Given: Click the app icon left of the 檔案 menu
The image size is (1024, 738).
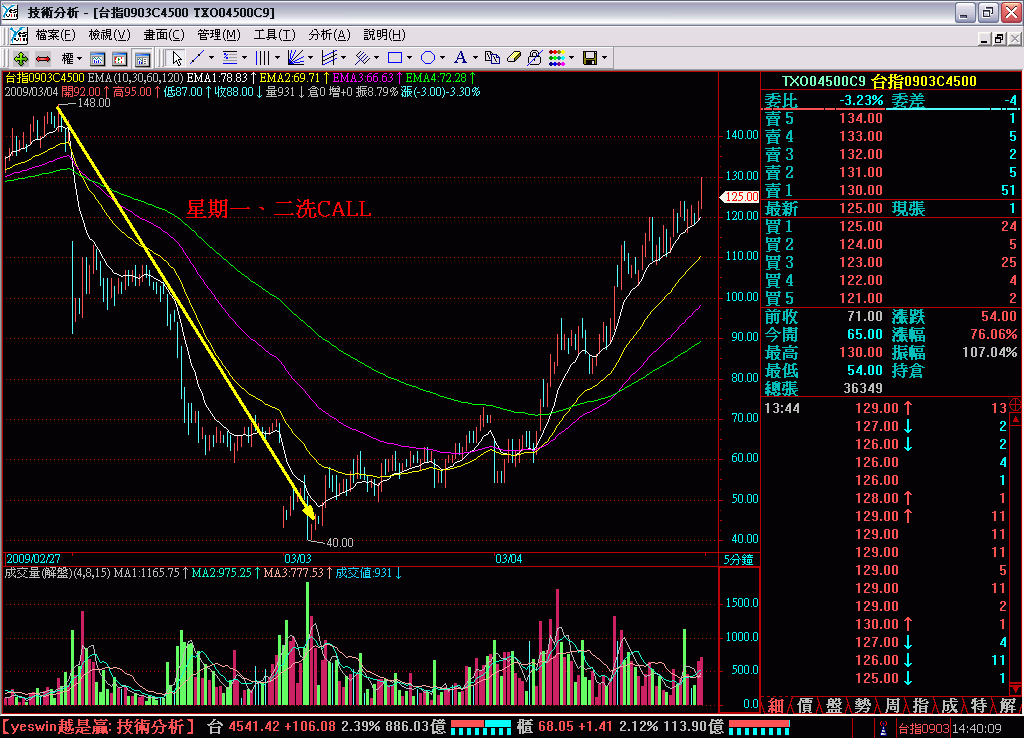Looking at the screenshot, I should click(19, 35).
